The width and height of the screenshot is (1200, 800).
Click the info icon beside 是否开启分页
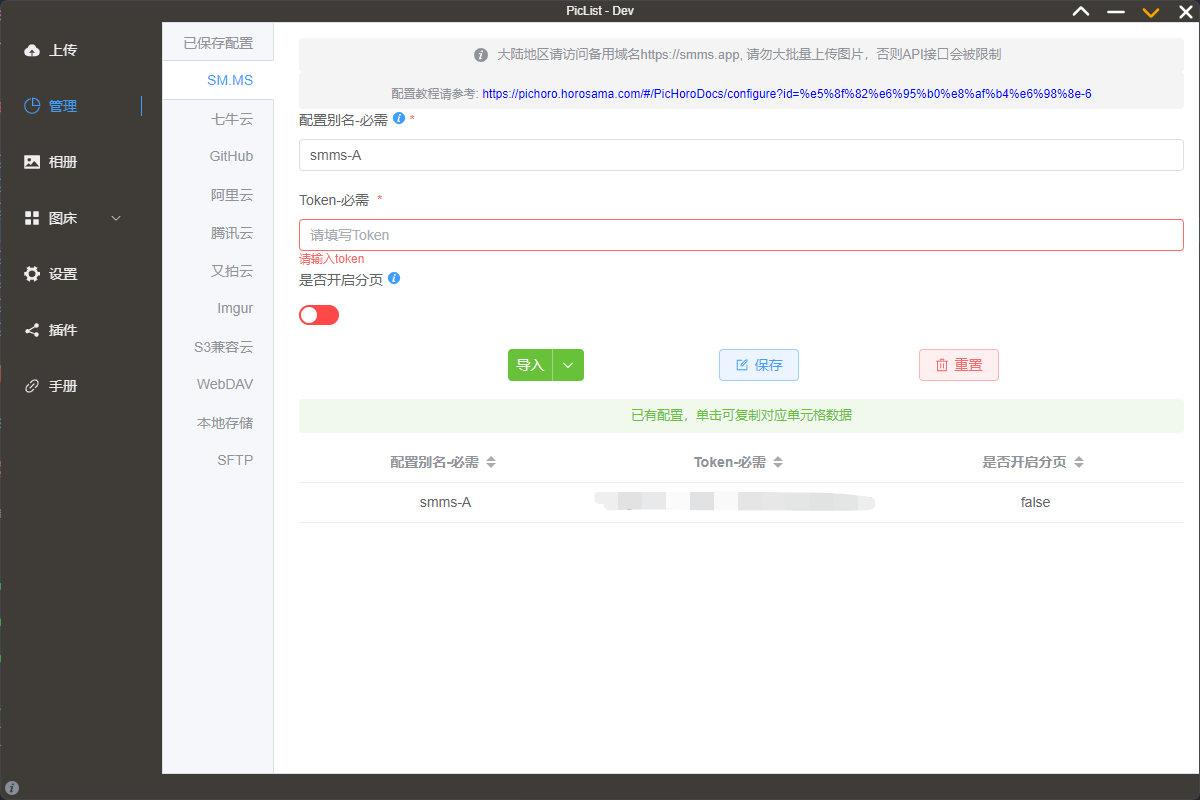pos(393,278)
